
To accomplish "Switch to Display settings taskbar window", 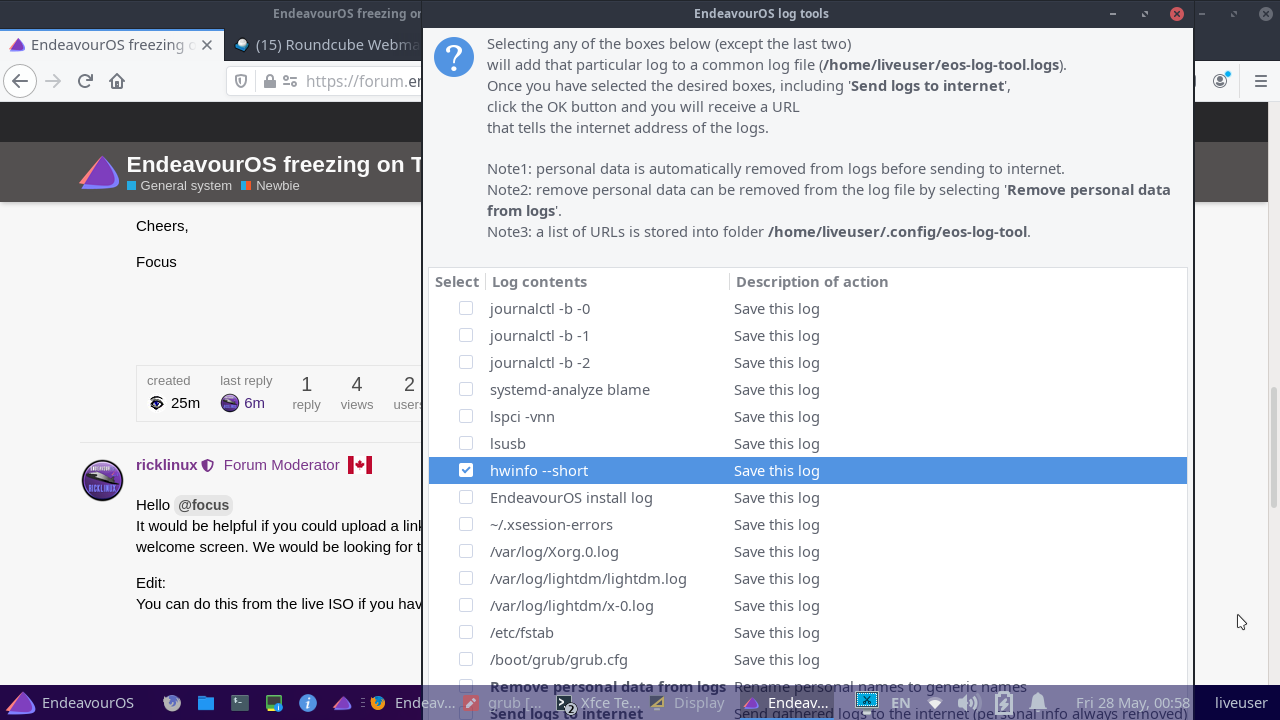I will coord(689,703).
